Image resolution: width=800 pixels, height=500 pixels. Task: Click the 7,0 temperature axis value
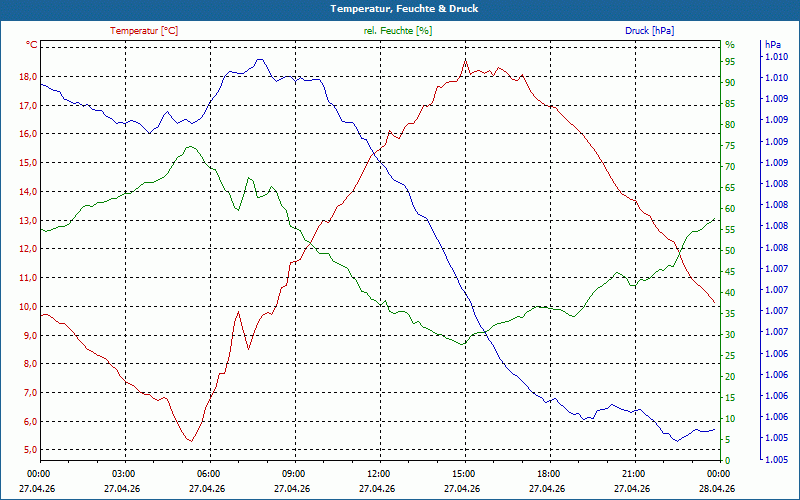pyautogui.click(x=31, y=392)
